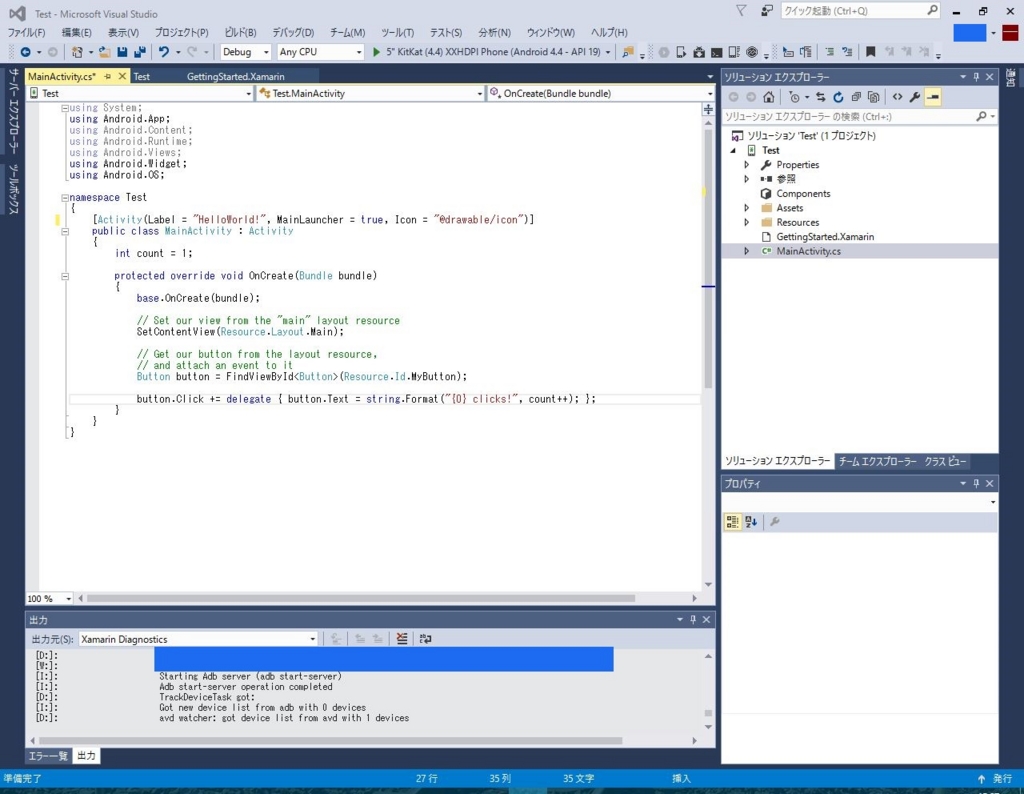Expand the Assets folder node

(x=746, y=208)
